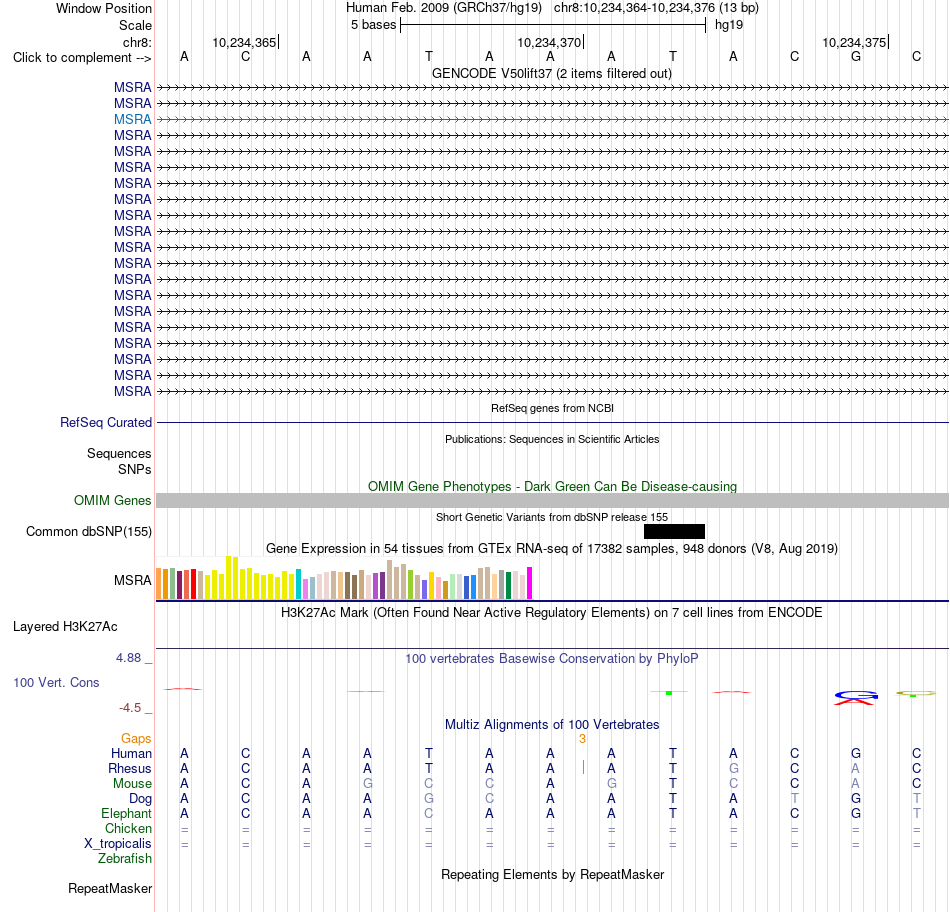Click 'Repeating Elements by RepeatMasker' title

pyautogui.click(x=552, y=874)
